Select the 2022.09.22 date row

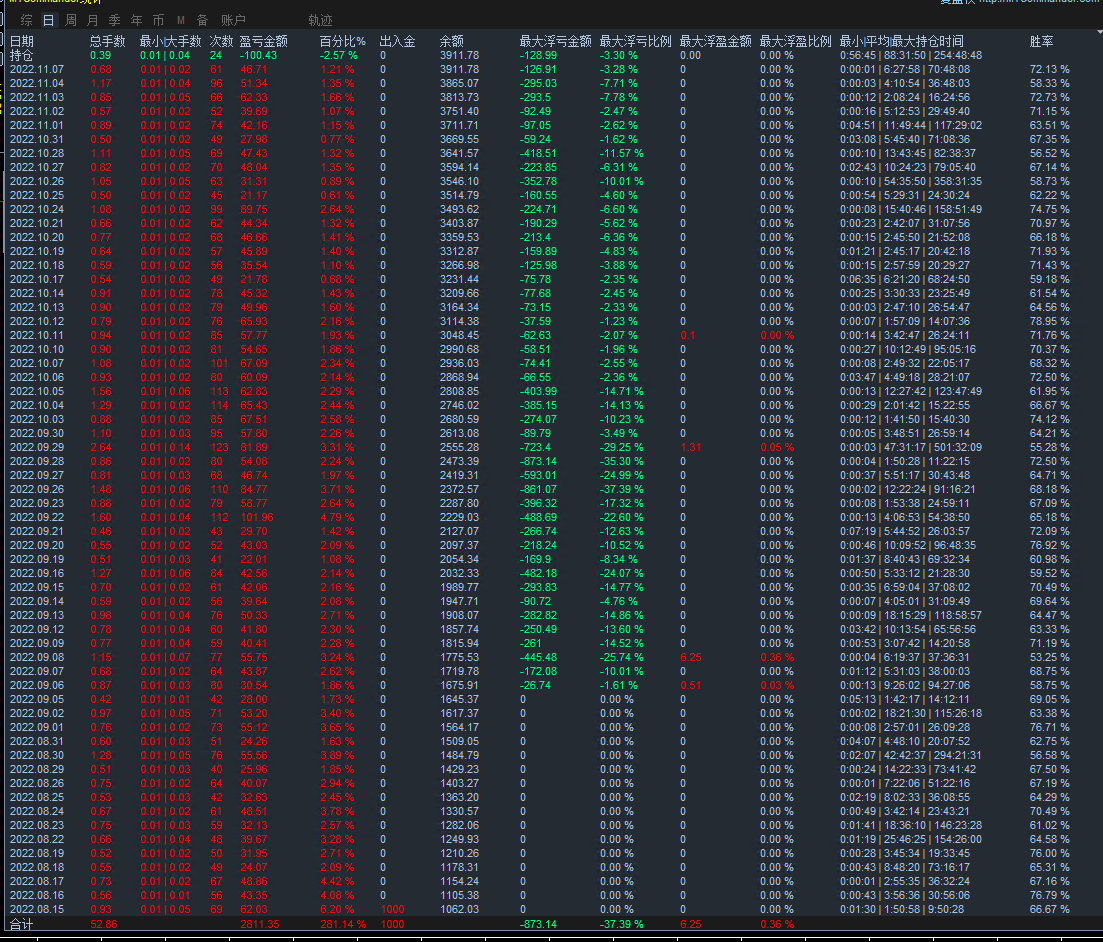pyautogui.click(x=37, y=517)
